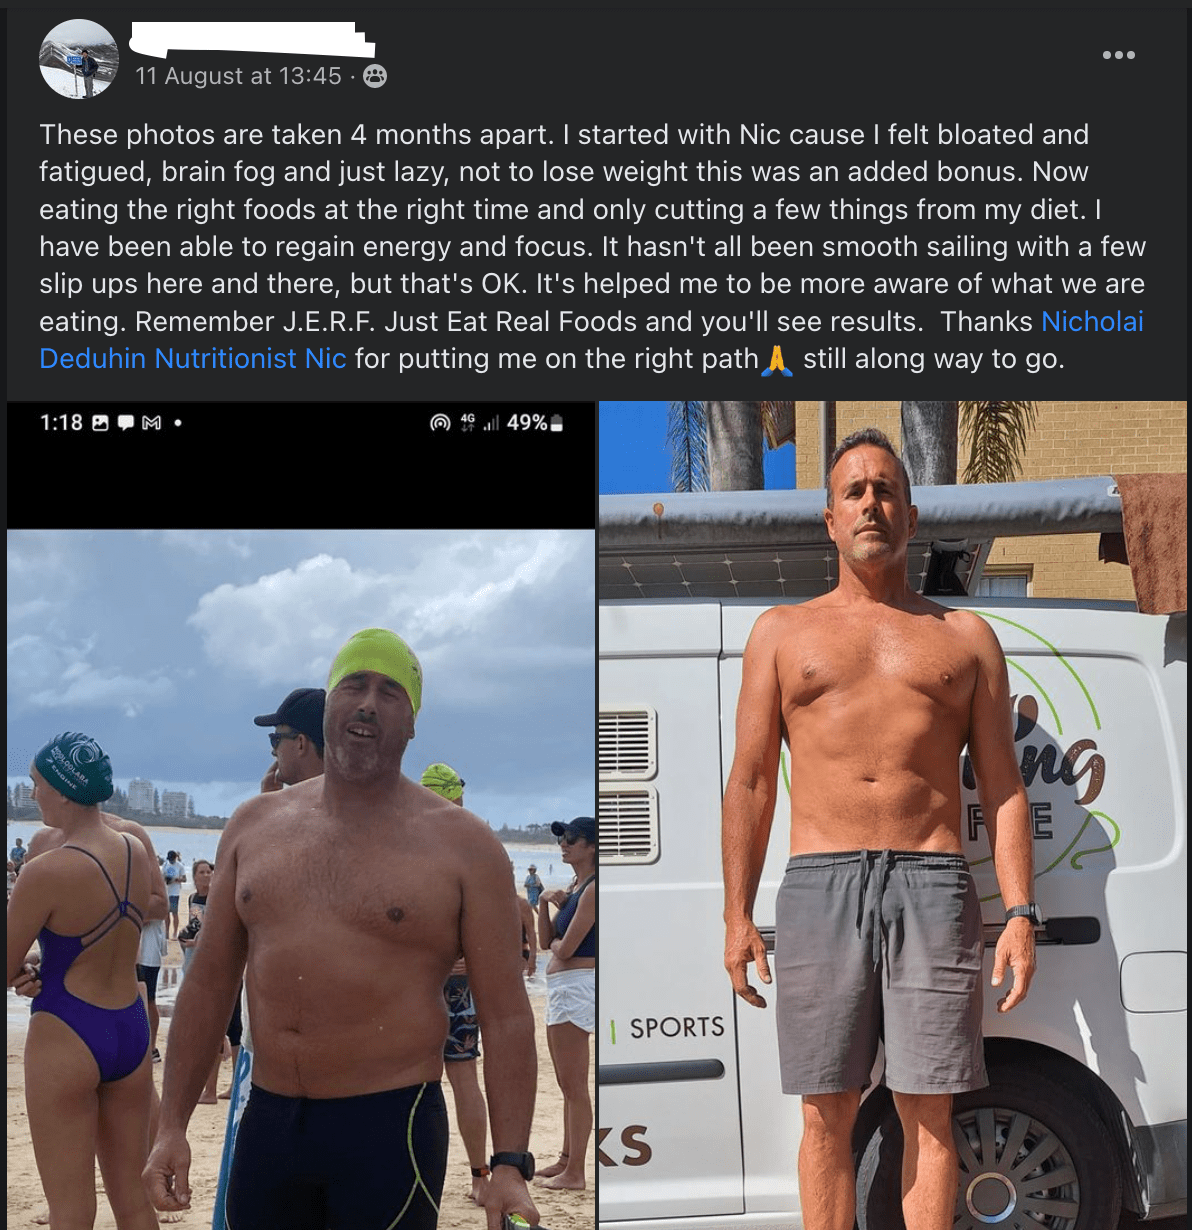
Task: Click the battery icon next to 49%
Action: click(557, 423)
